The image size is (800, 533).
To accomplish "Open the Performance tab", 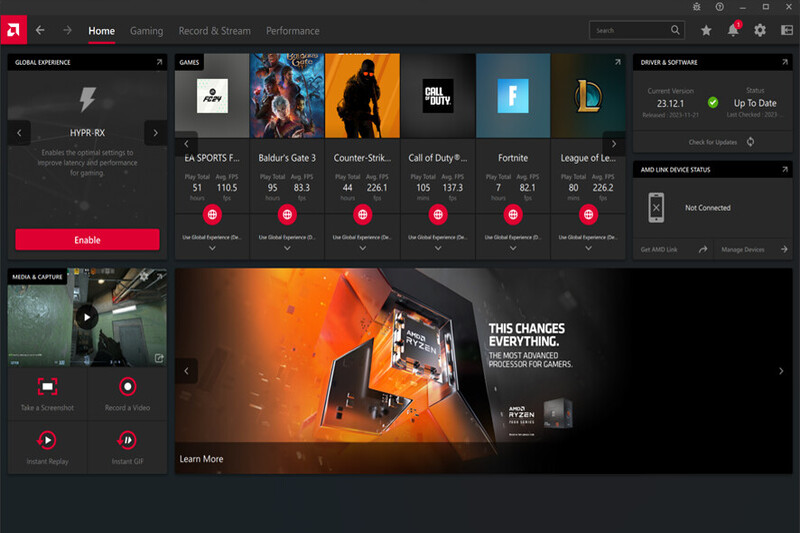I will click(292, 31).
